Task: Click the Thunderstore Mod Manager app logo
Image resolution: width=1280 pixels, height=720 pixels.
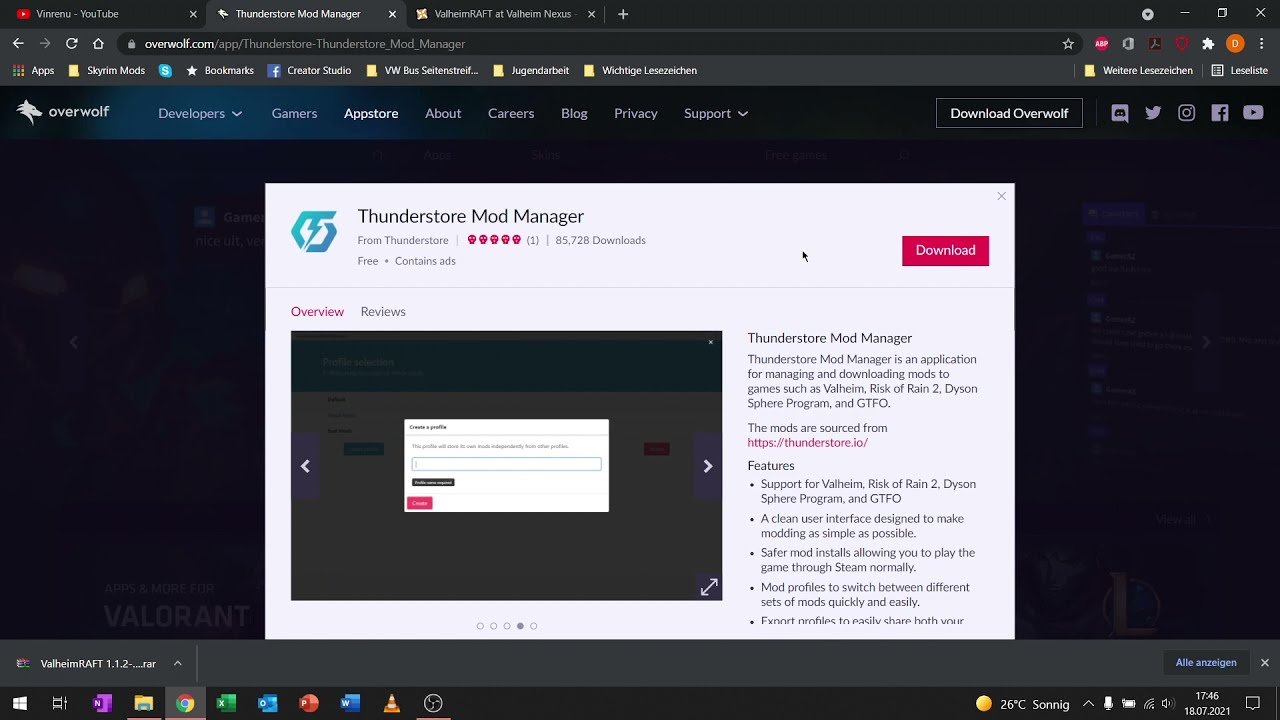Action: 314,231
